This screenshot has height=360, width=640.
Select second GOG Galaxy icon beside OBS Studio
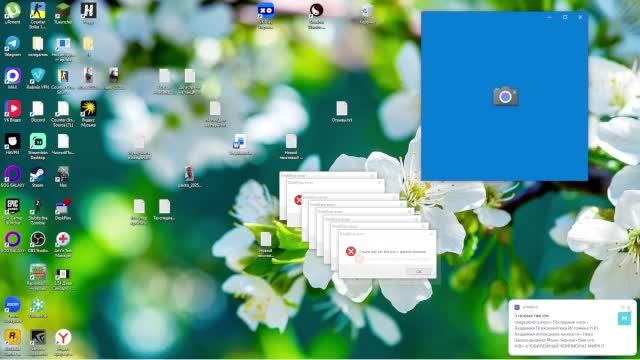pos(12,239)
